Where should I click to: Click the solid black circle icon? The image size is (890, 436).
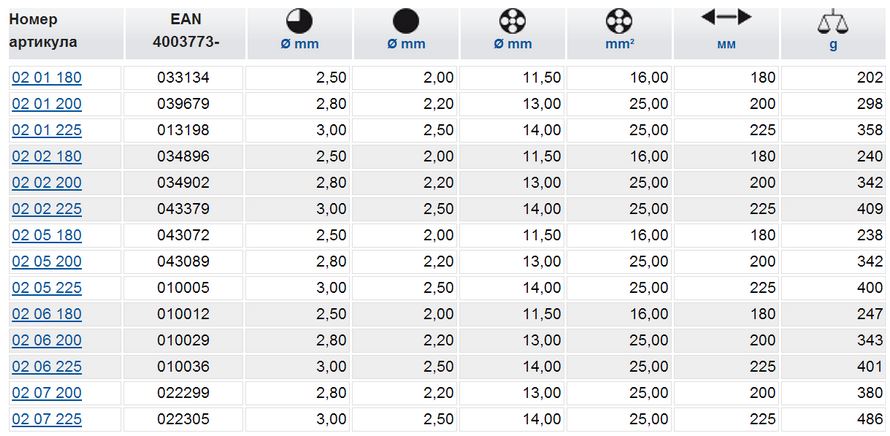pos(405,20)
